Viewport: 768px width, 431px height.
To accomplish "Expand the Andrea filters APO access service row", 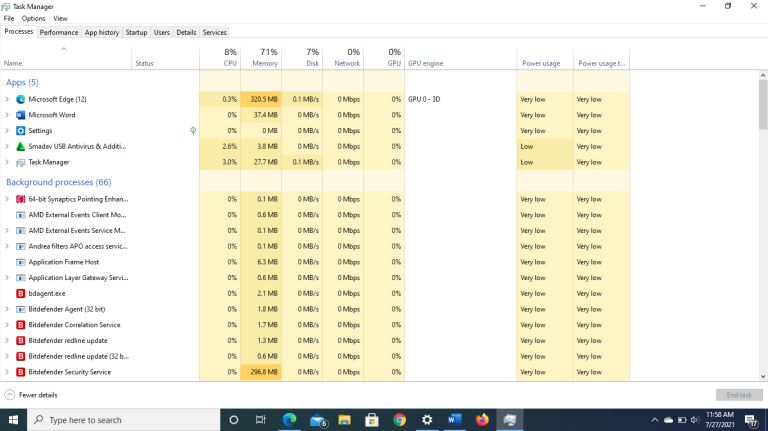I will (7, 246).
